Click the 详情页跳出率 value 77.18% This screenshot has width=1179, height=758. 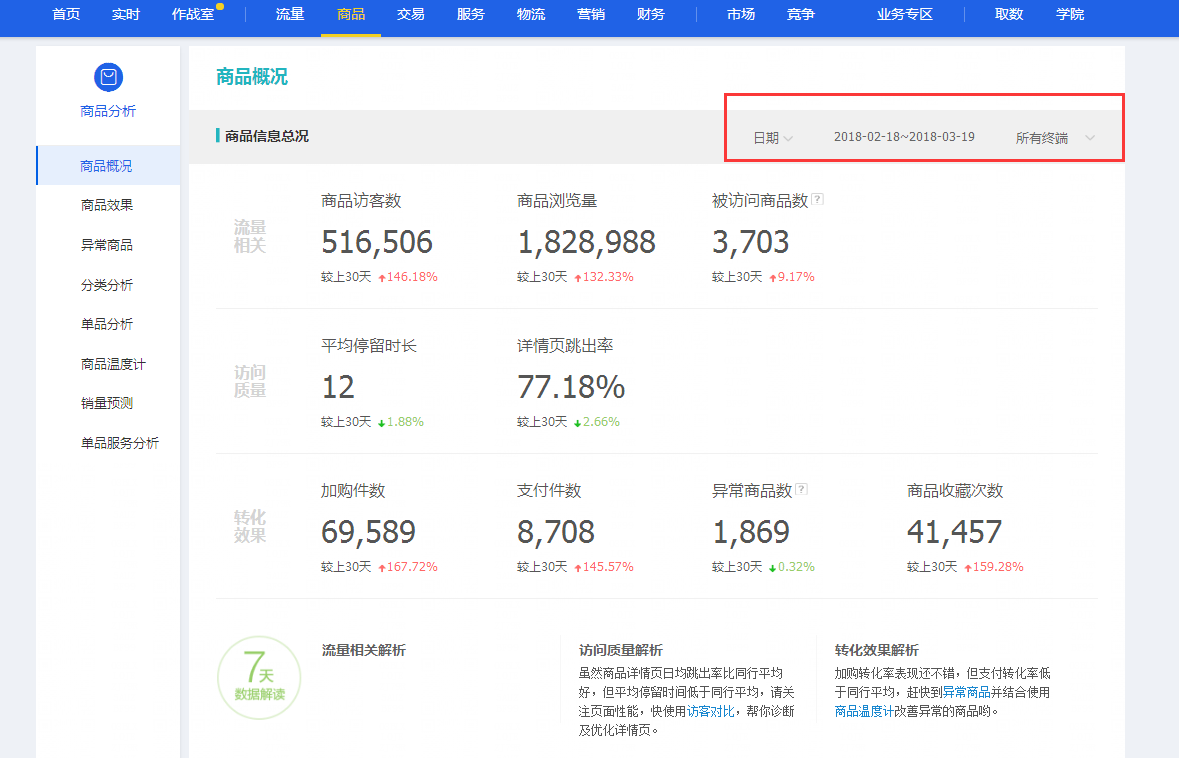pos(571,387)
